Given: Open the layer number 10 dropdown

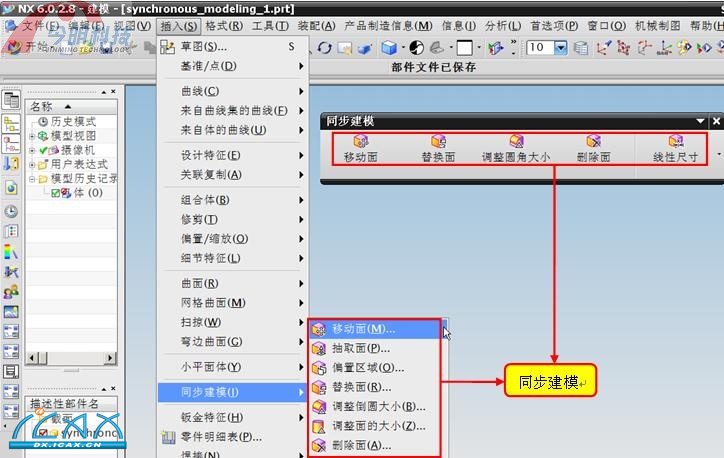Looking at the screenshot, I should [x=561, y=48].
